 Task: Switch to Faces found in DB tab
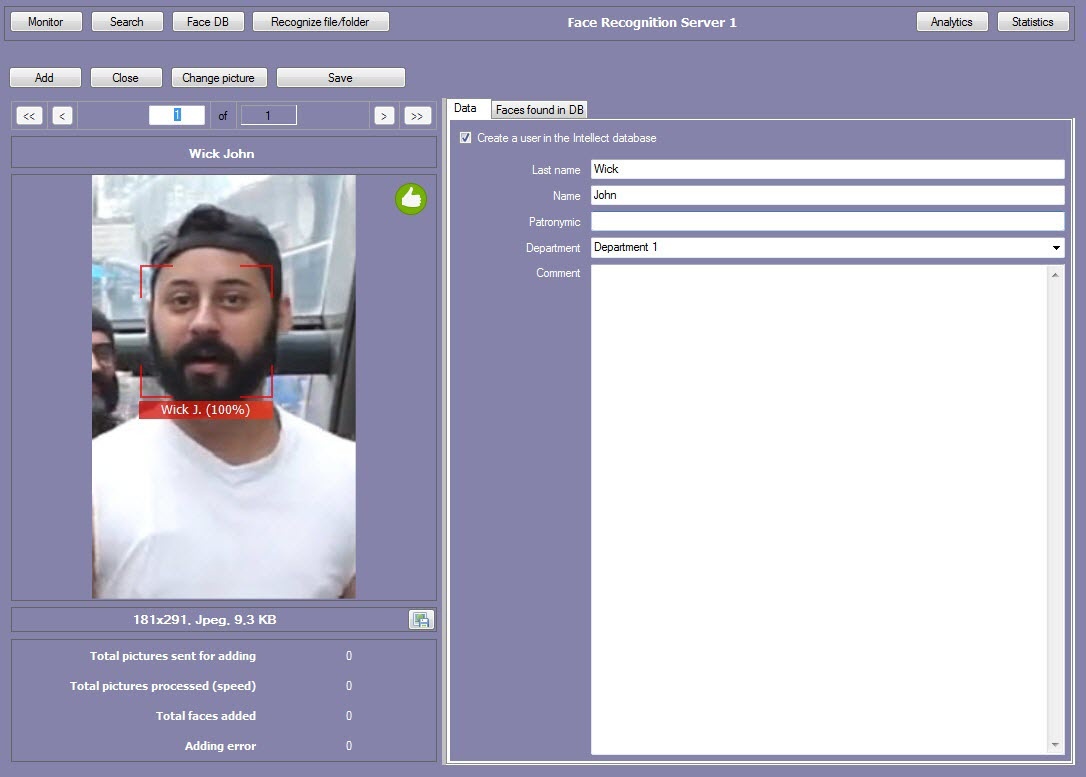pos(540,110)
